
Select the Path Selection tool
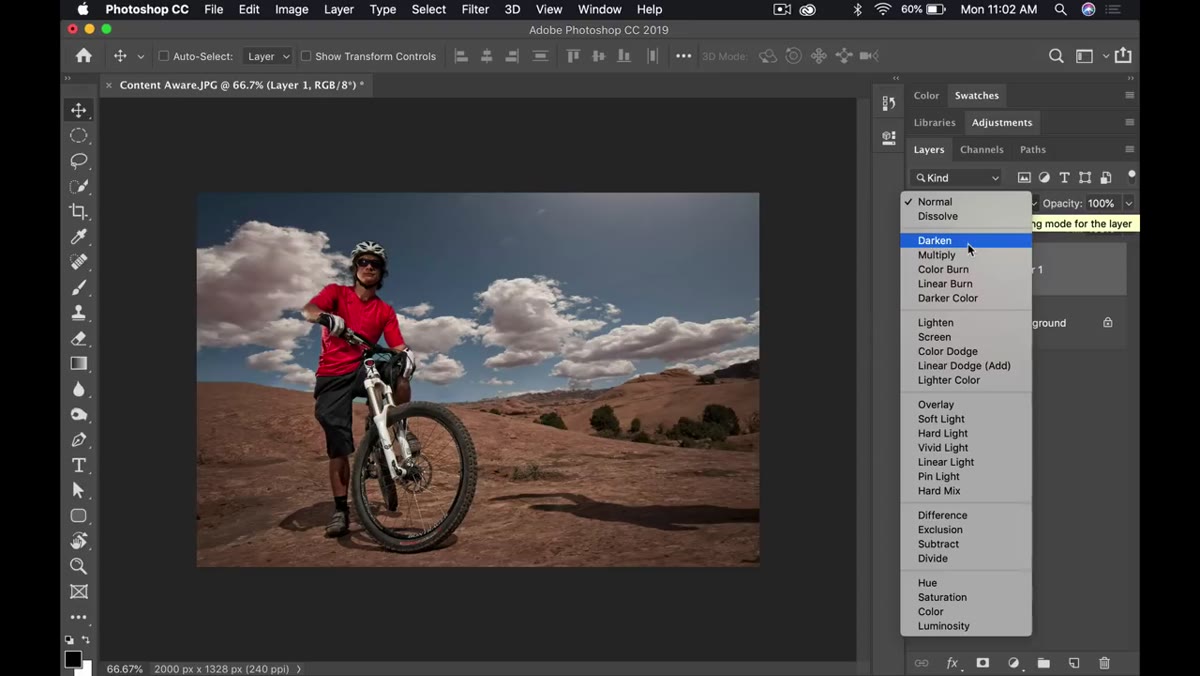78,491
